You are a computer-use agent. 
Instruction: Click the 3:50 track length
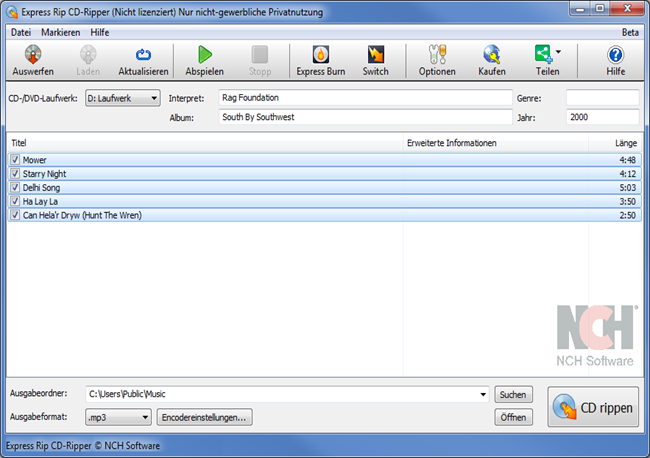[628, 201]
